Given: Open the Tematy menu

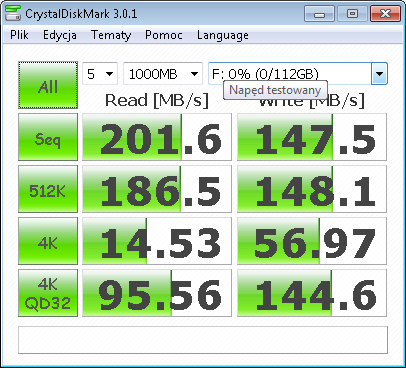Looking at the screenshot, I should (x=111, y=35).
